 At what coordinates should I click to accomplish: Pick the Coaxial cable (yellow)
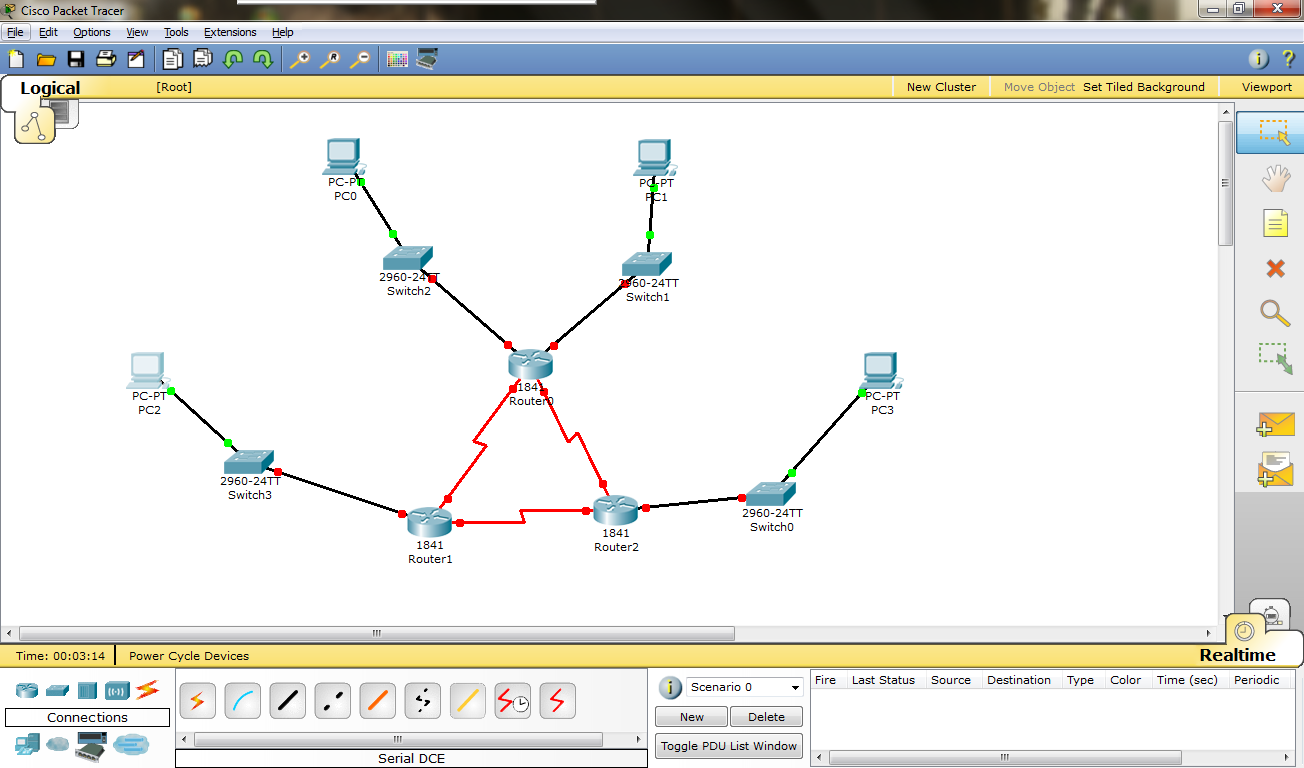[467, 701]
